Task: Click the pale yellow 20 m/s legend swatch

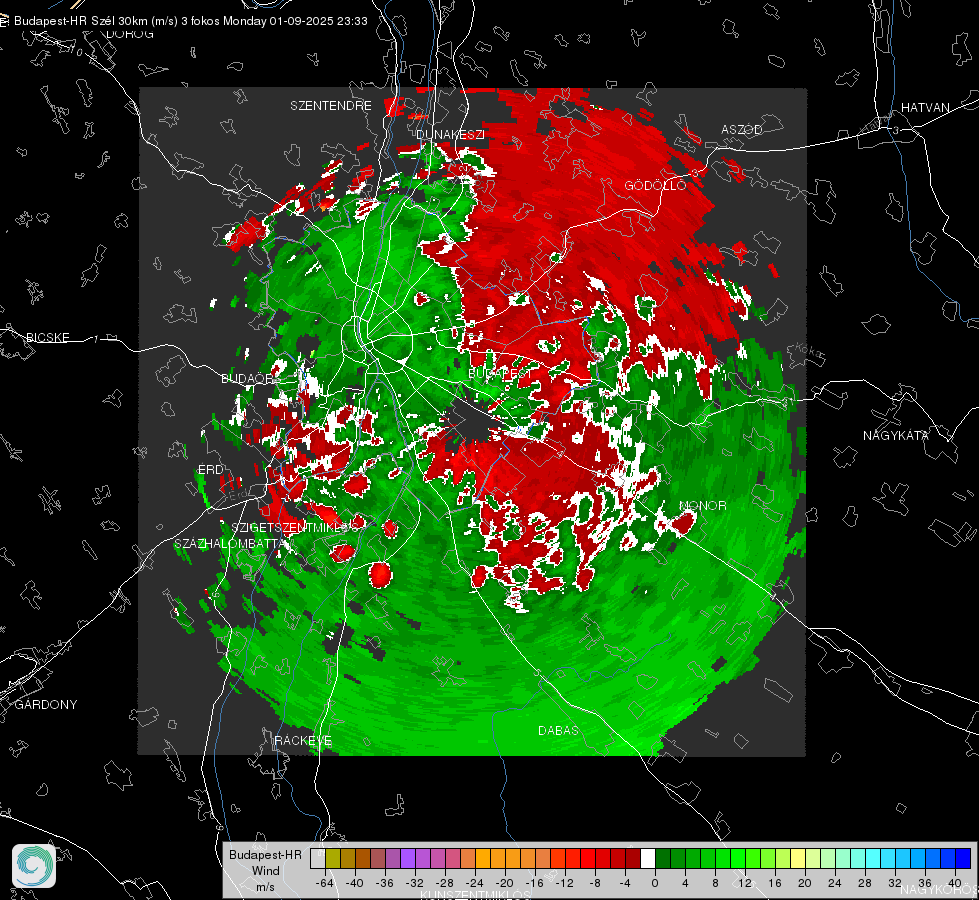Action: 798,859
